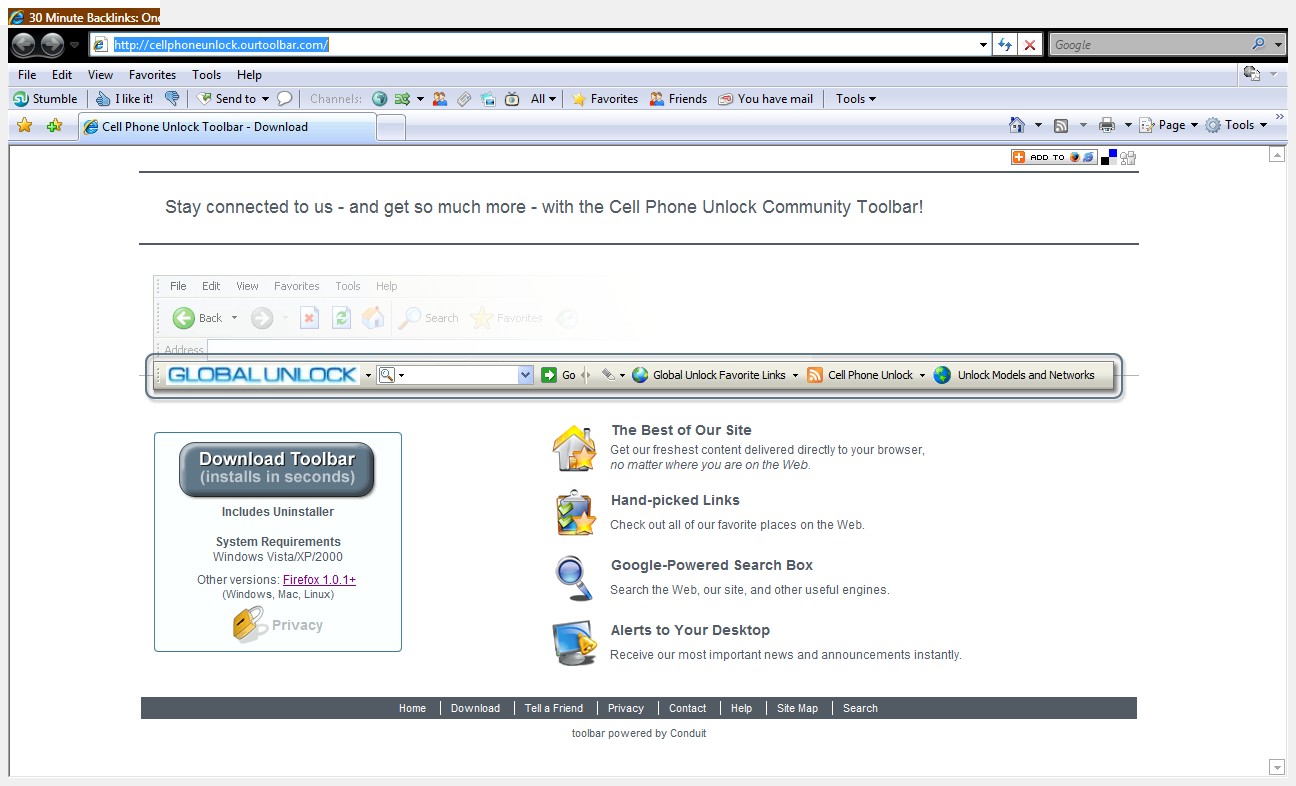Expand the Print options dropdown arrow

click(x=1128, y=125)
